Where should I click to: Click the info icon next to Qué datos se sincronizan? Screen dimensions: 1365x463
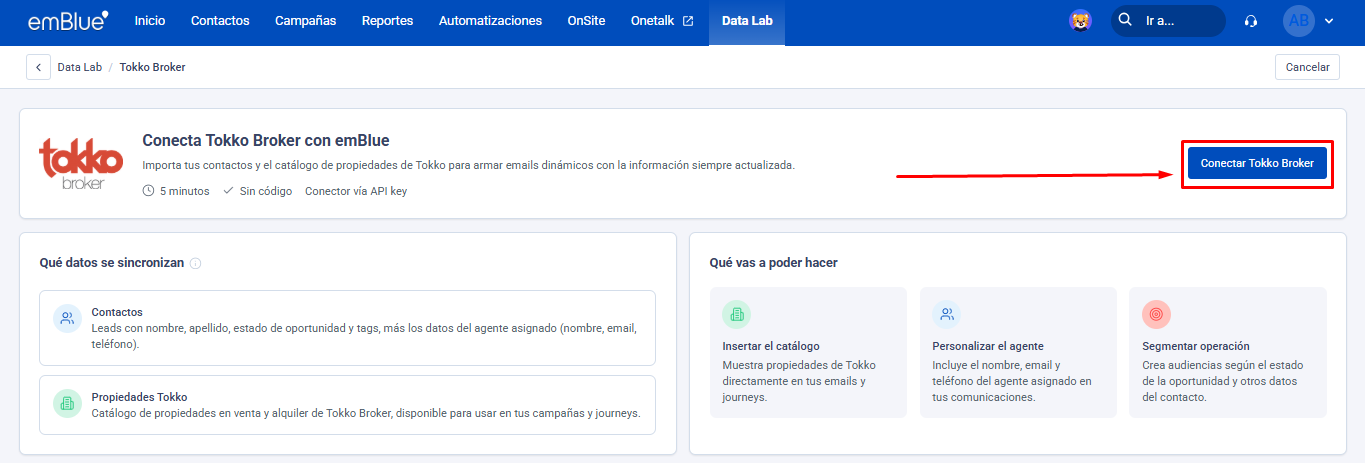195,263
